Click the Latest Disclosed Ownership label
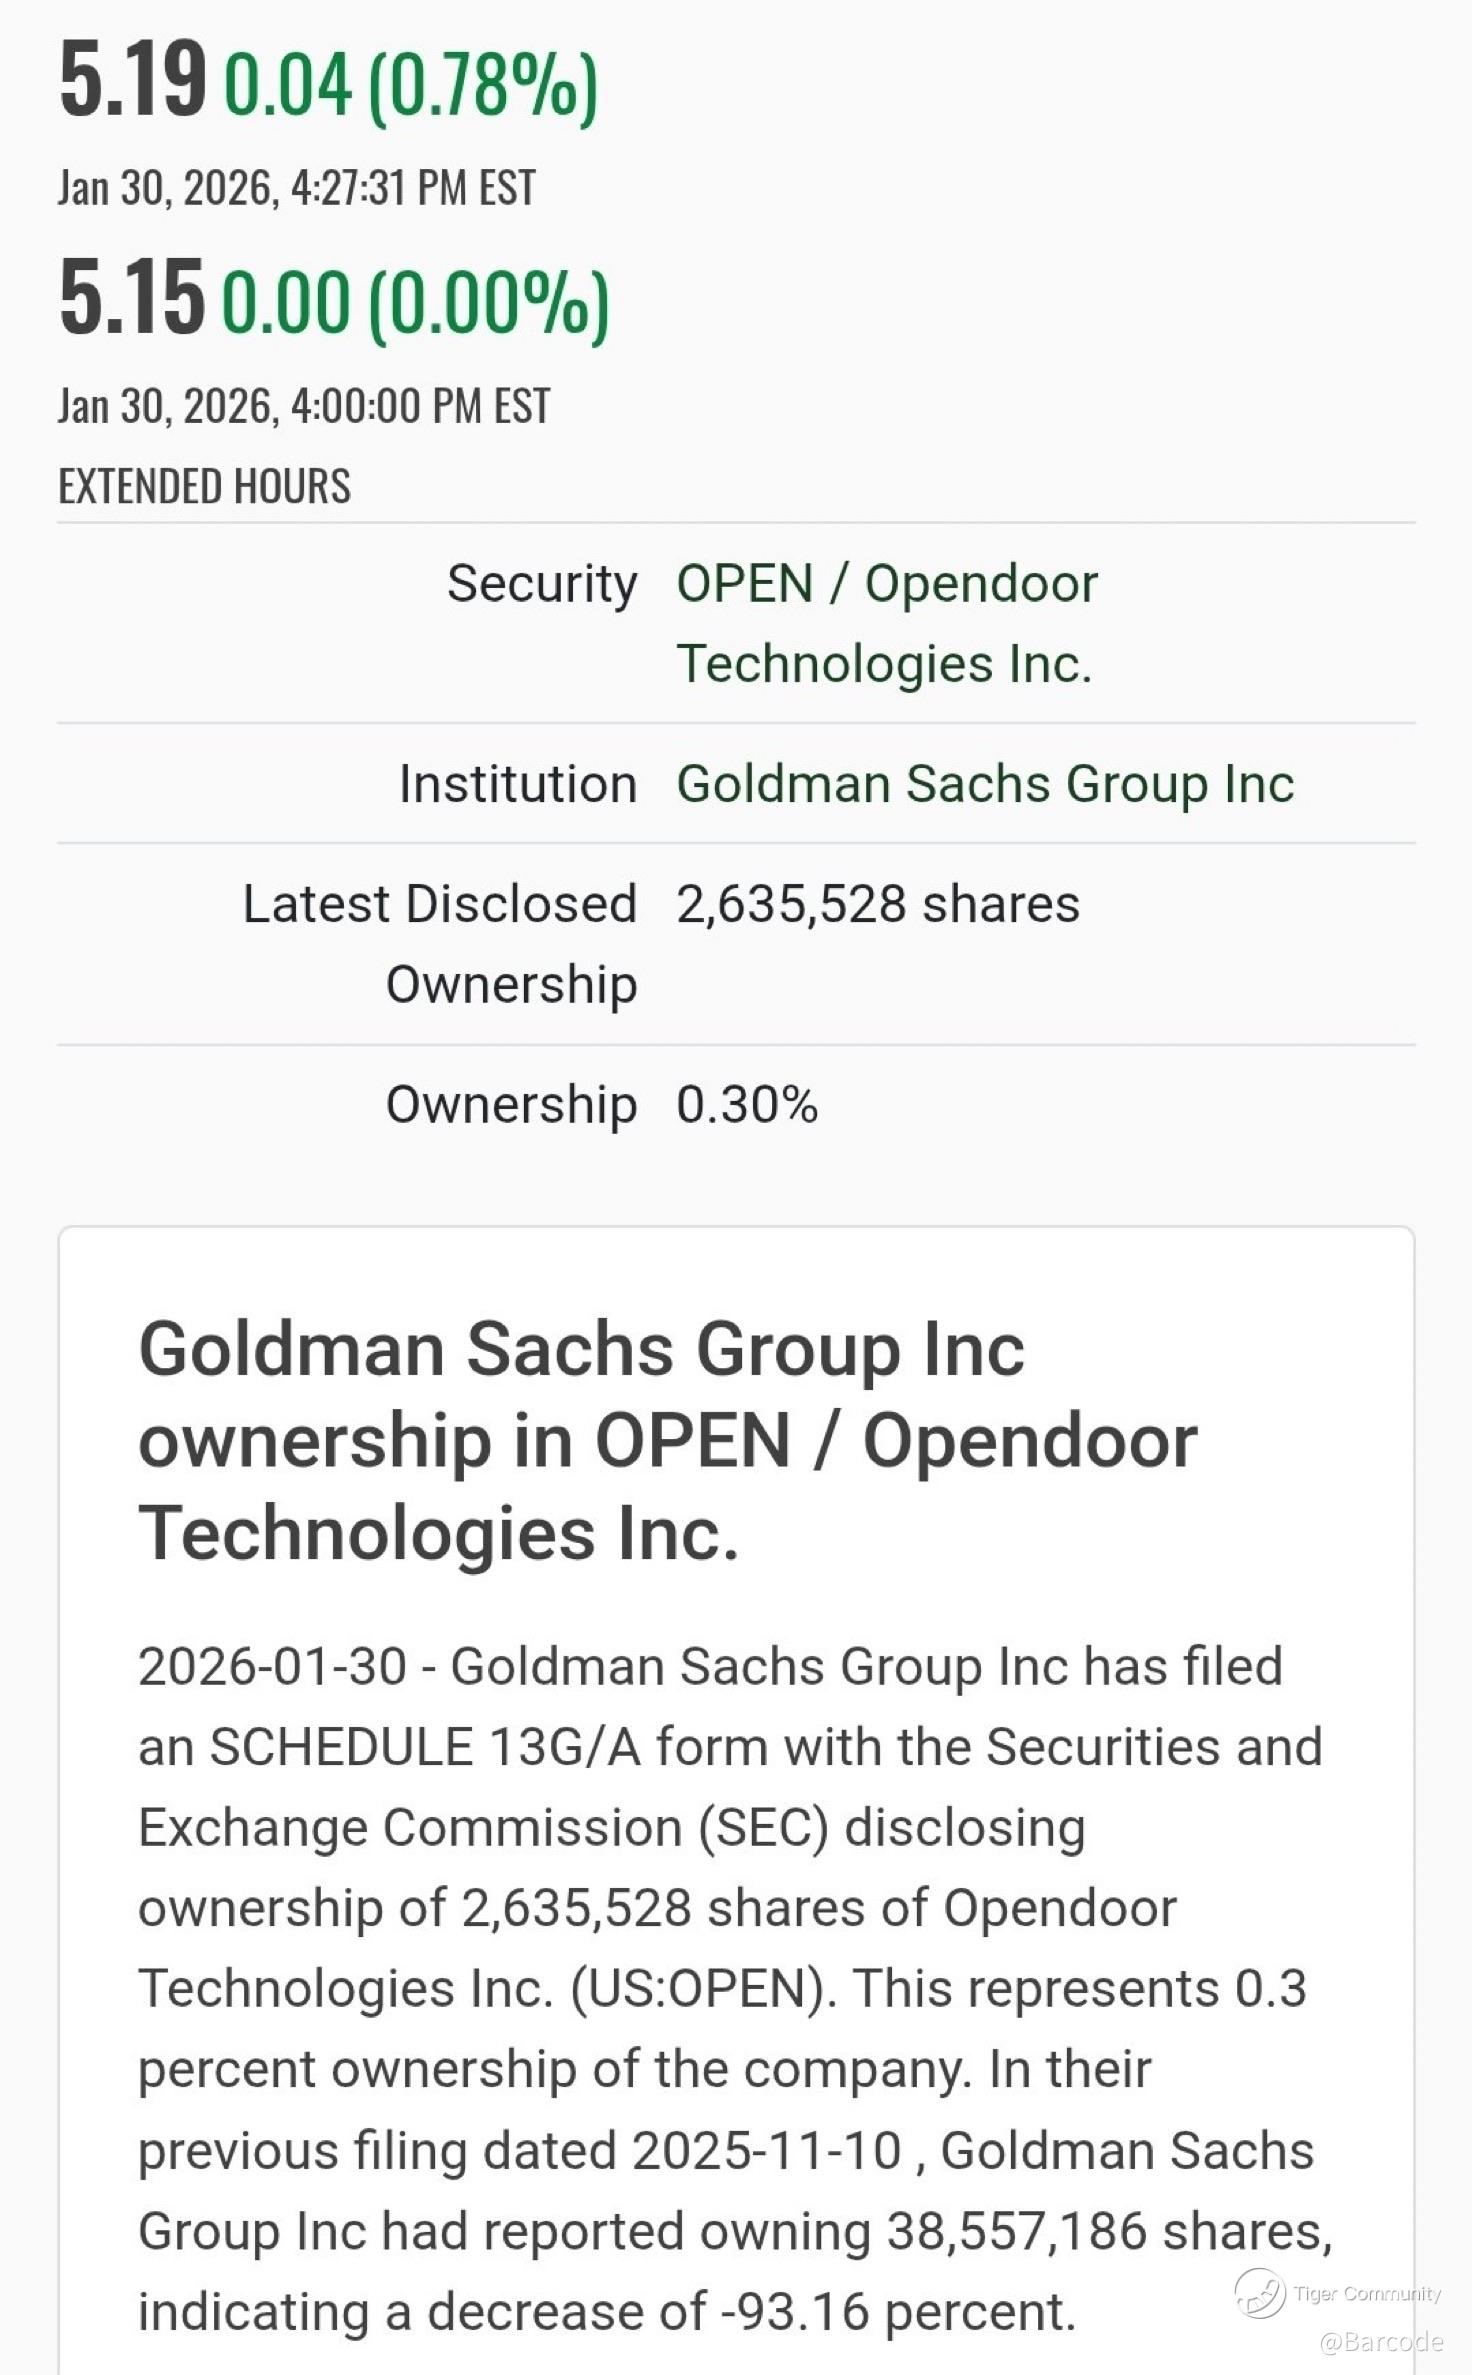Viewport: 1472px width, 2375px height. tap(440, 943)
